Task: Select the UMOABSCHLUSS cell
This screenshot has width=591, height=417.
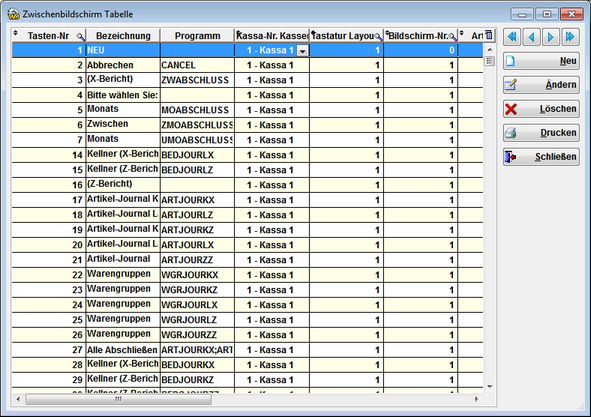Action: (197, 140)
